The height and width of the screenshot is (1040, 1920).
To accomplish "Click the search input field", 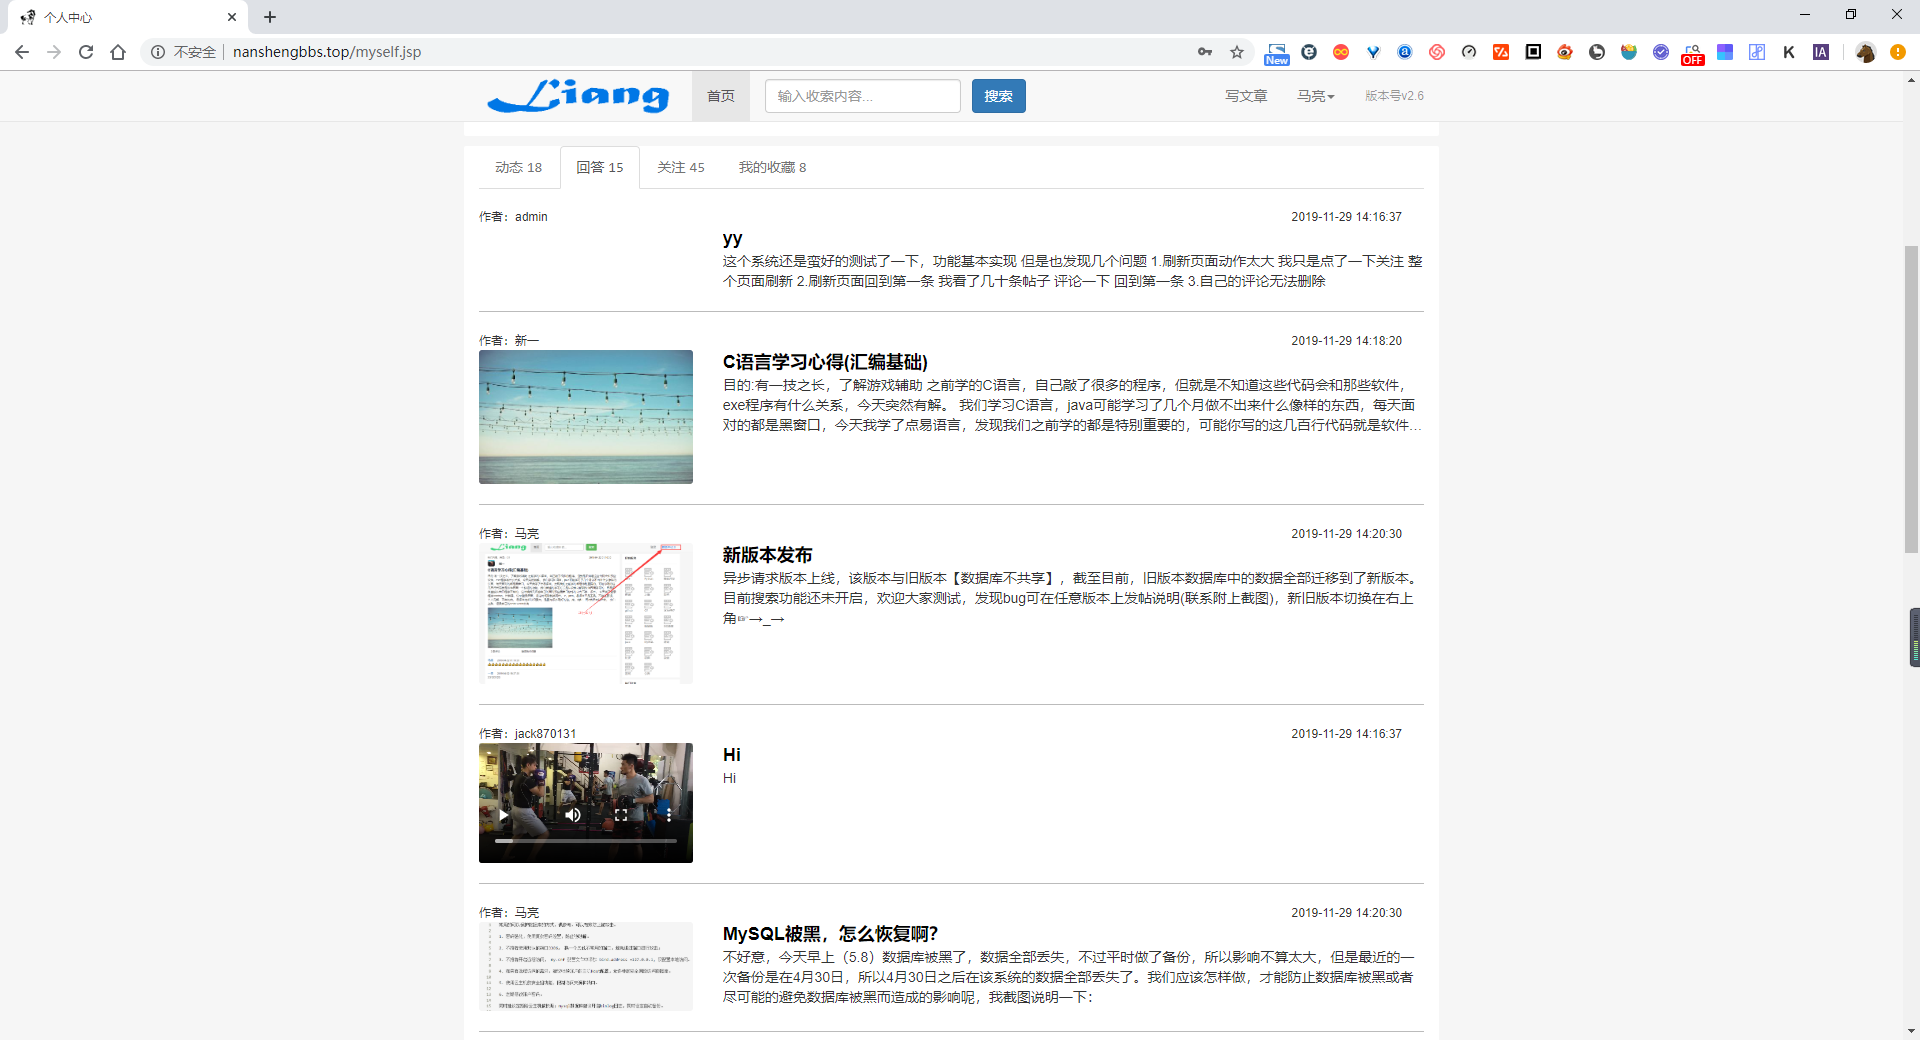I will click(x=863, y=96).
